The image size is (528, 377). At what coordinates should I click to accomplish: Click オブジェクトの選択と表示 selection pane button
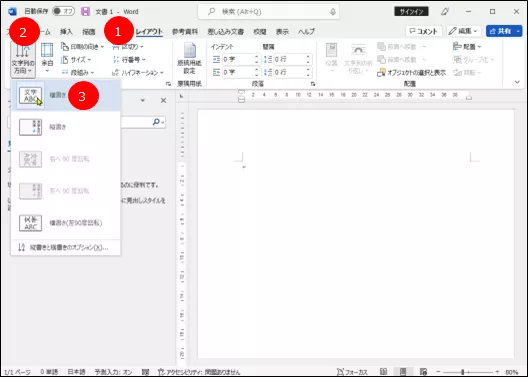(411, 73)
